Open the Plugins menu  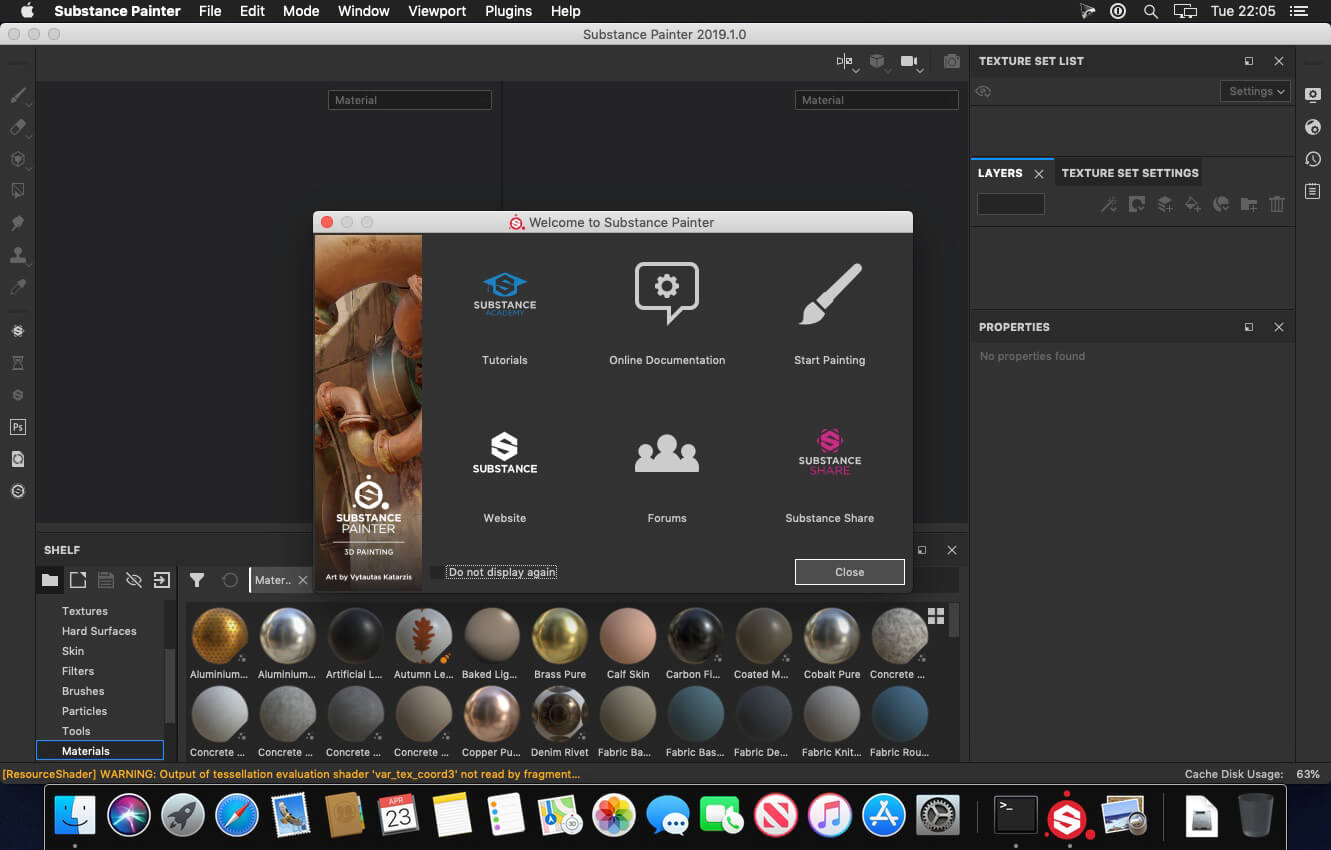(x=508, y=11)
